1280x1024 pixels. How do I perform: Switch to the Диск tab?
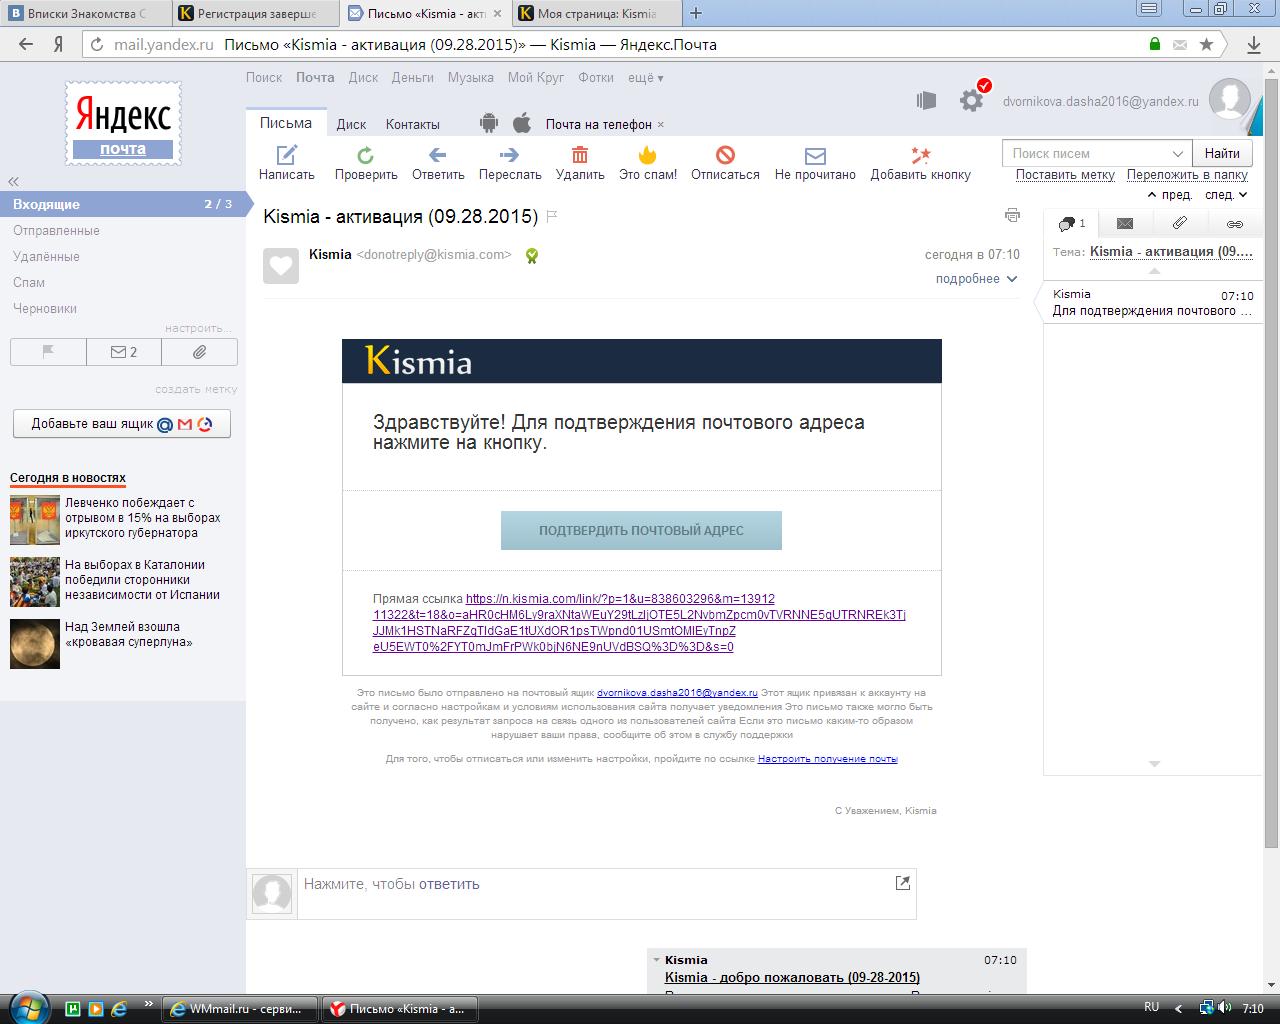(351, 124)
